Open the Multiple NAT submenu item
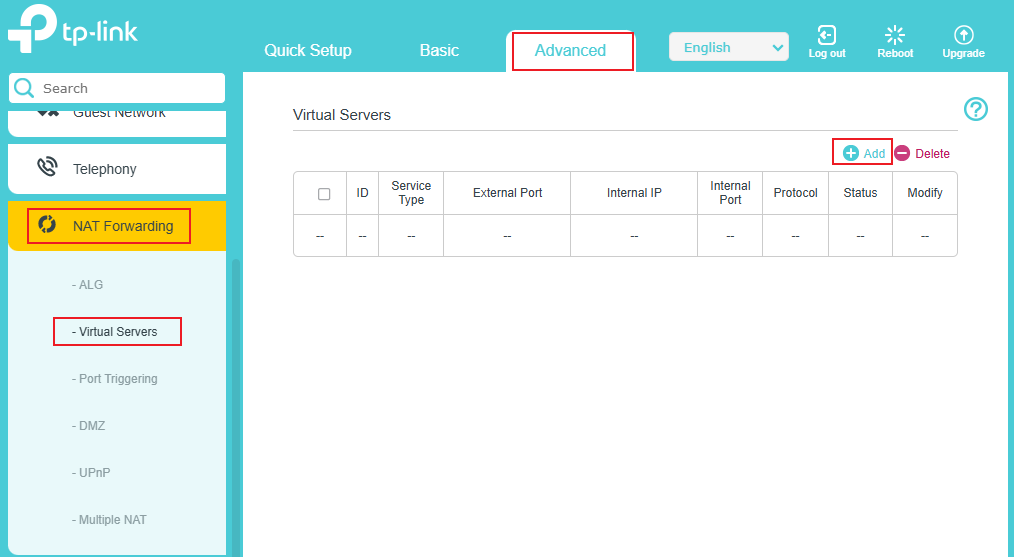This screenshot has height=557, width=1014. (109, 519)
